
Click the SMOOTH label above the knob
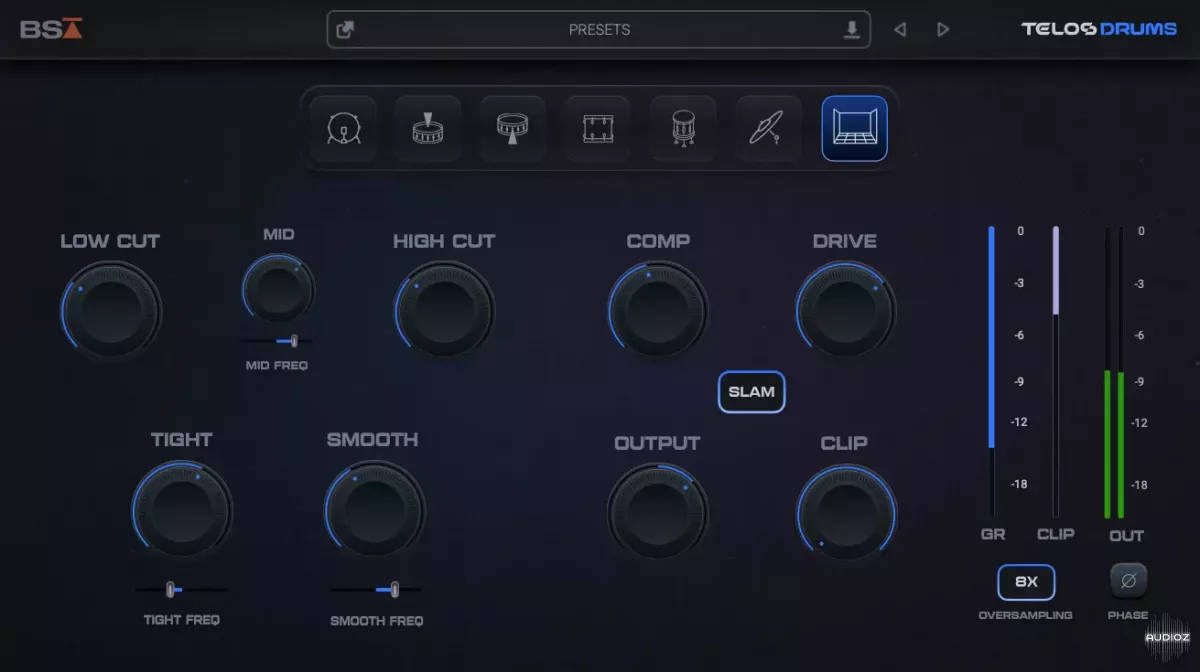[373, 439]
